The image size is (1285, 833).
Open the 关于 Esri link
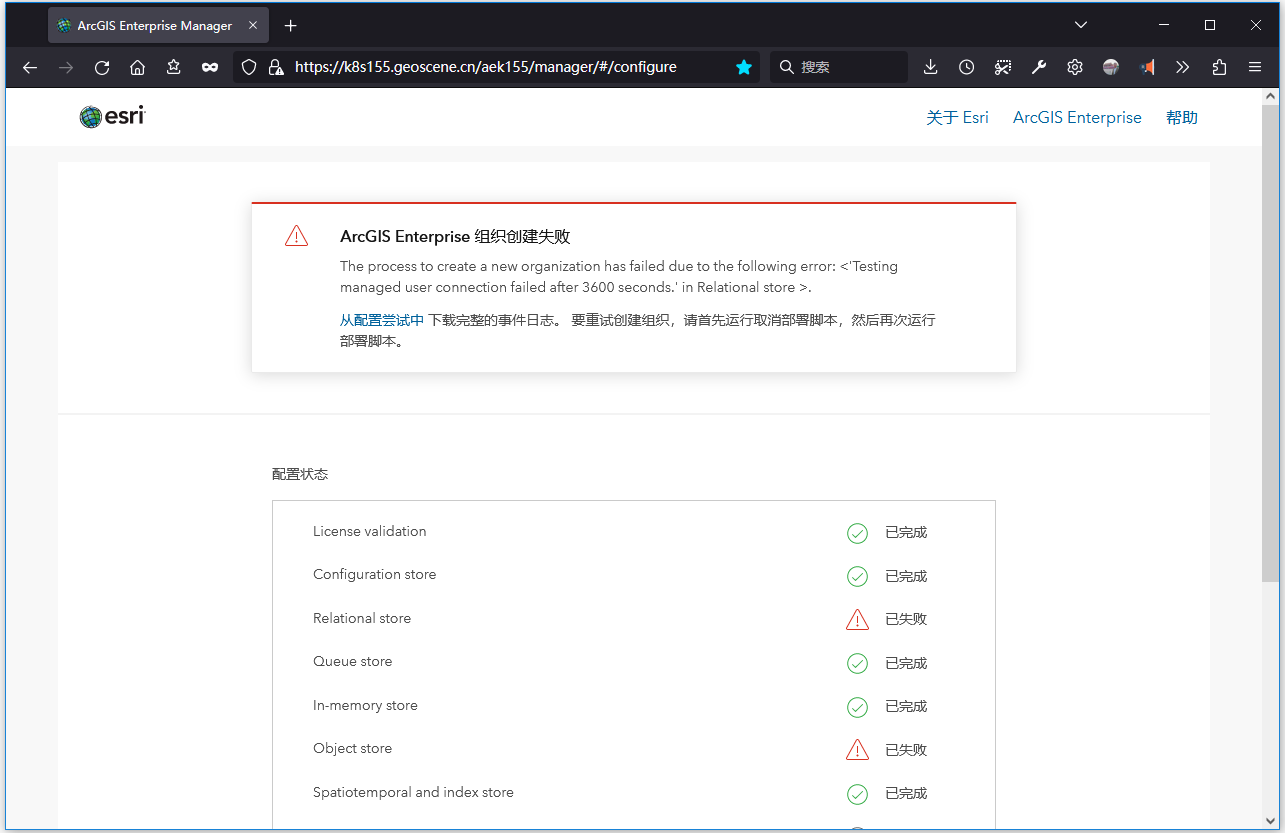[x=957, y=117]
